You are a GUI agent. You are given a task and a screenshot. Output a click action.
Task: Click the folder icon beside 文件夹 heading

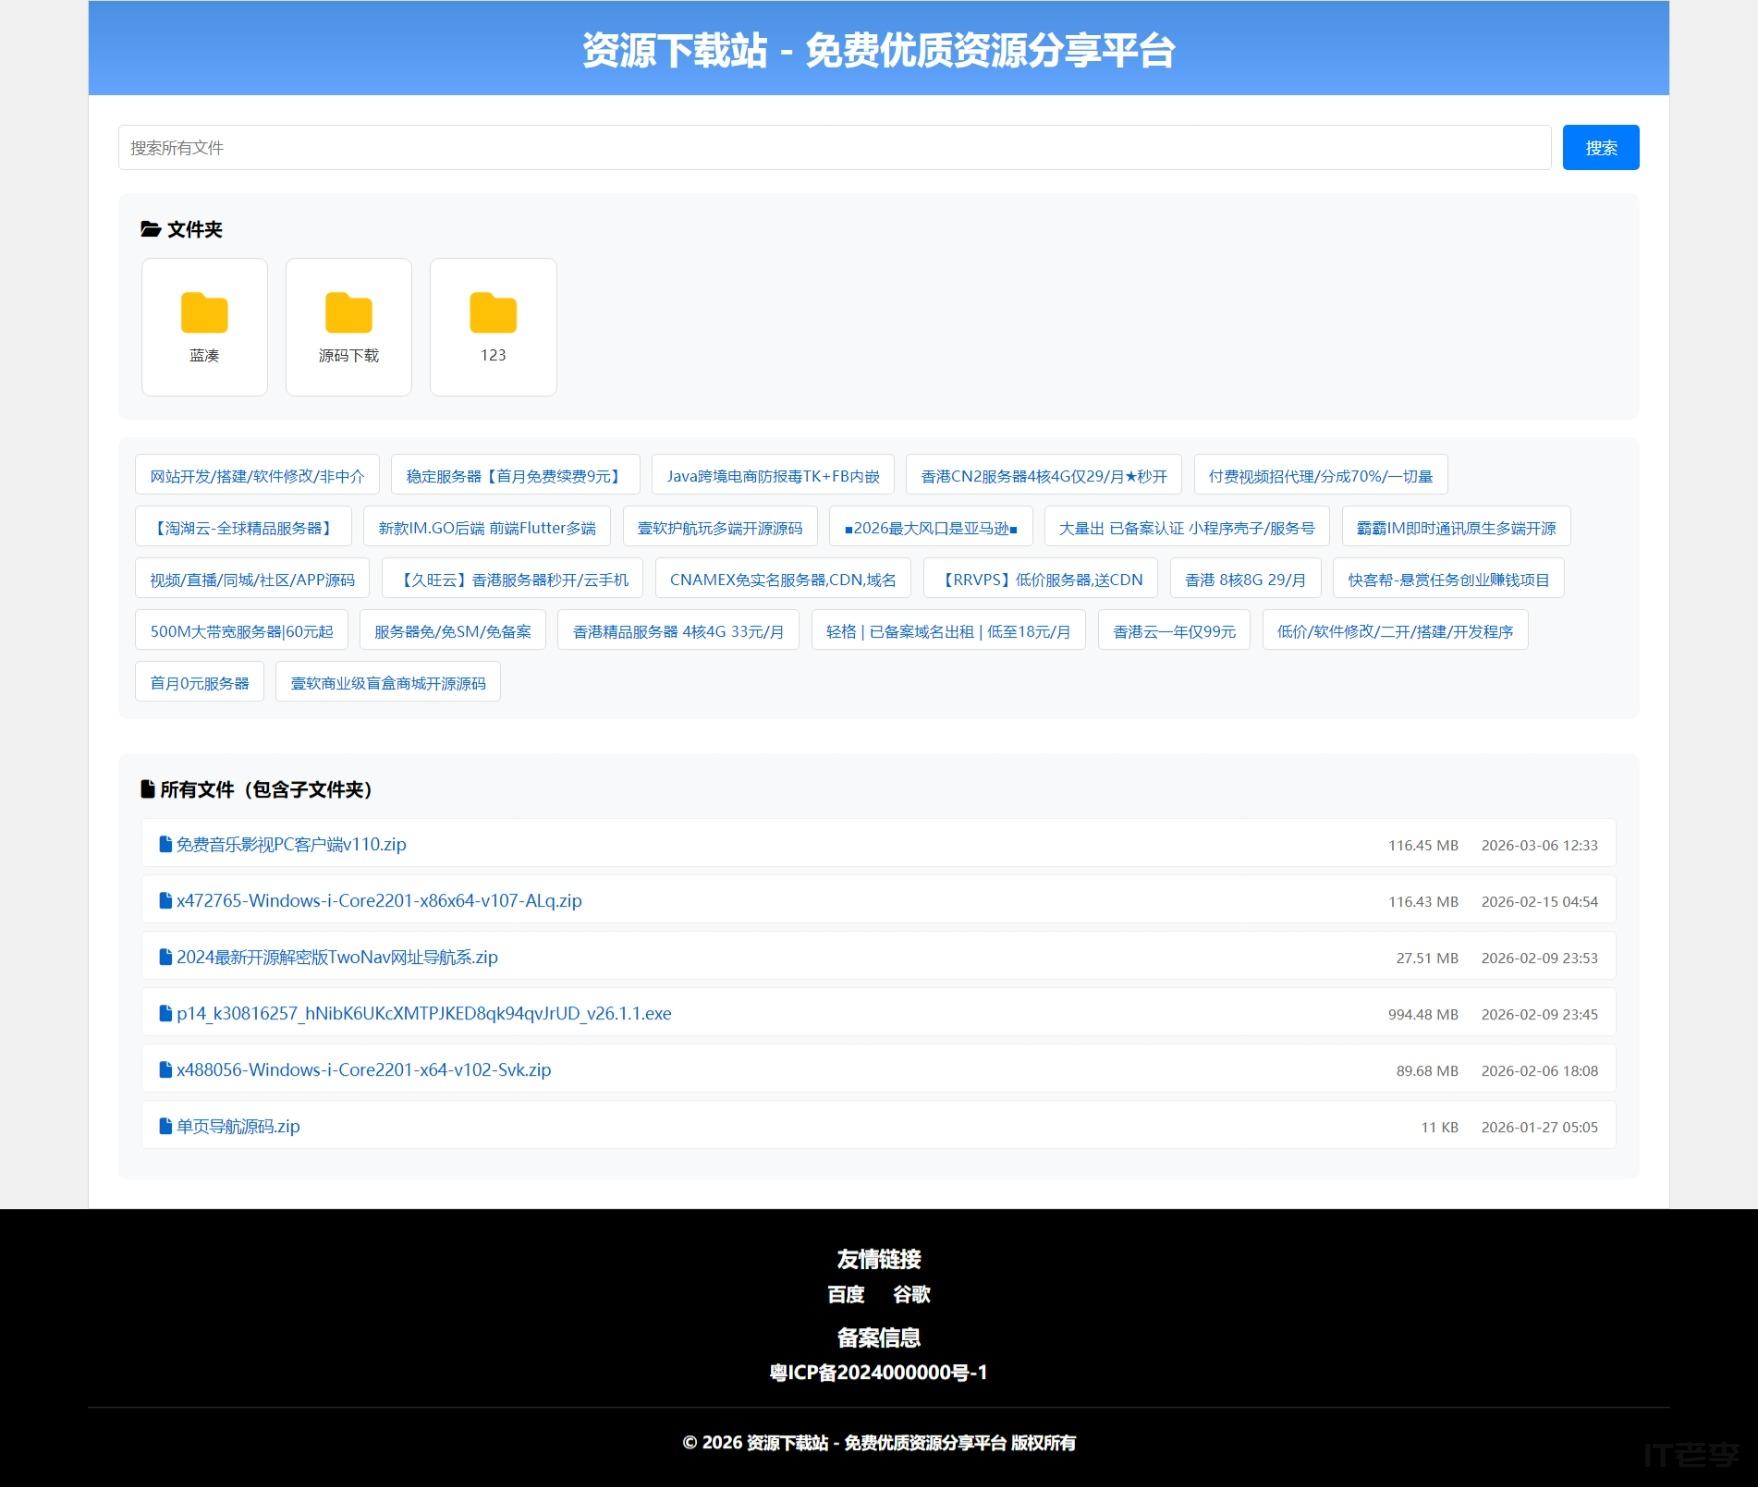click(150, 228)
